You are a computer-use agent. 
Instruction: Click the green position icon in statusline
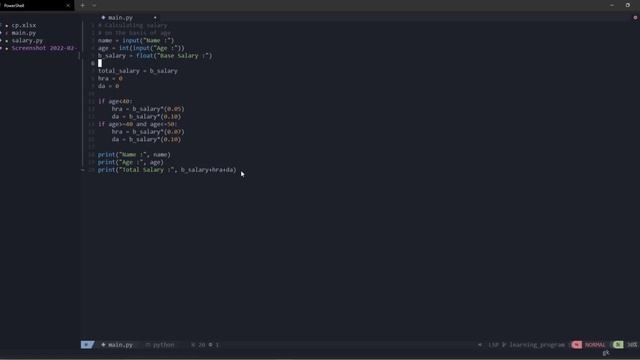(x=618, y=345)
